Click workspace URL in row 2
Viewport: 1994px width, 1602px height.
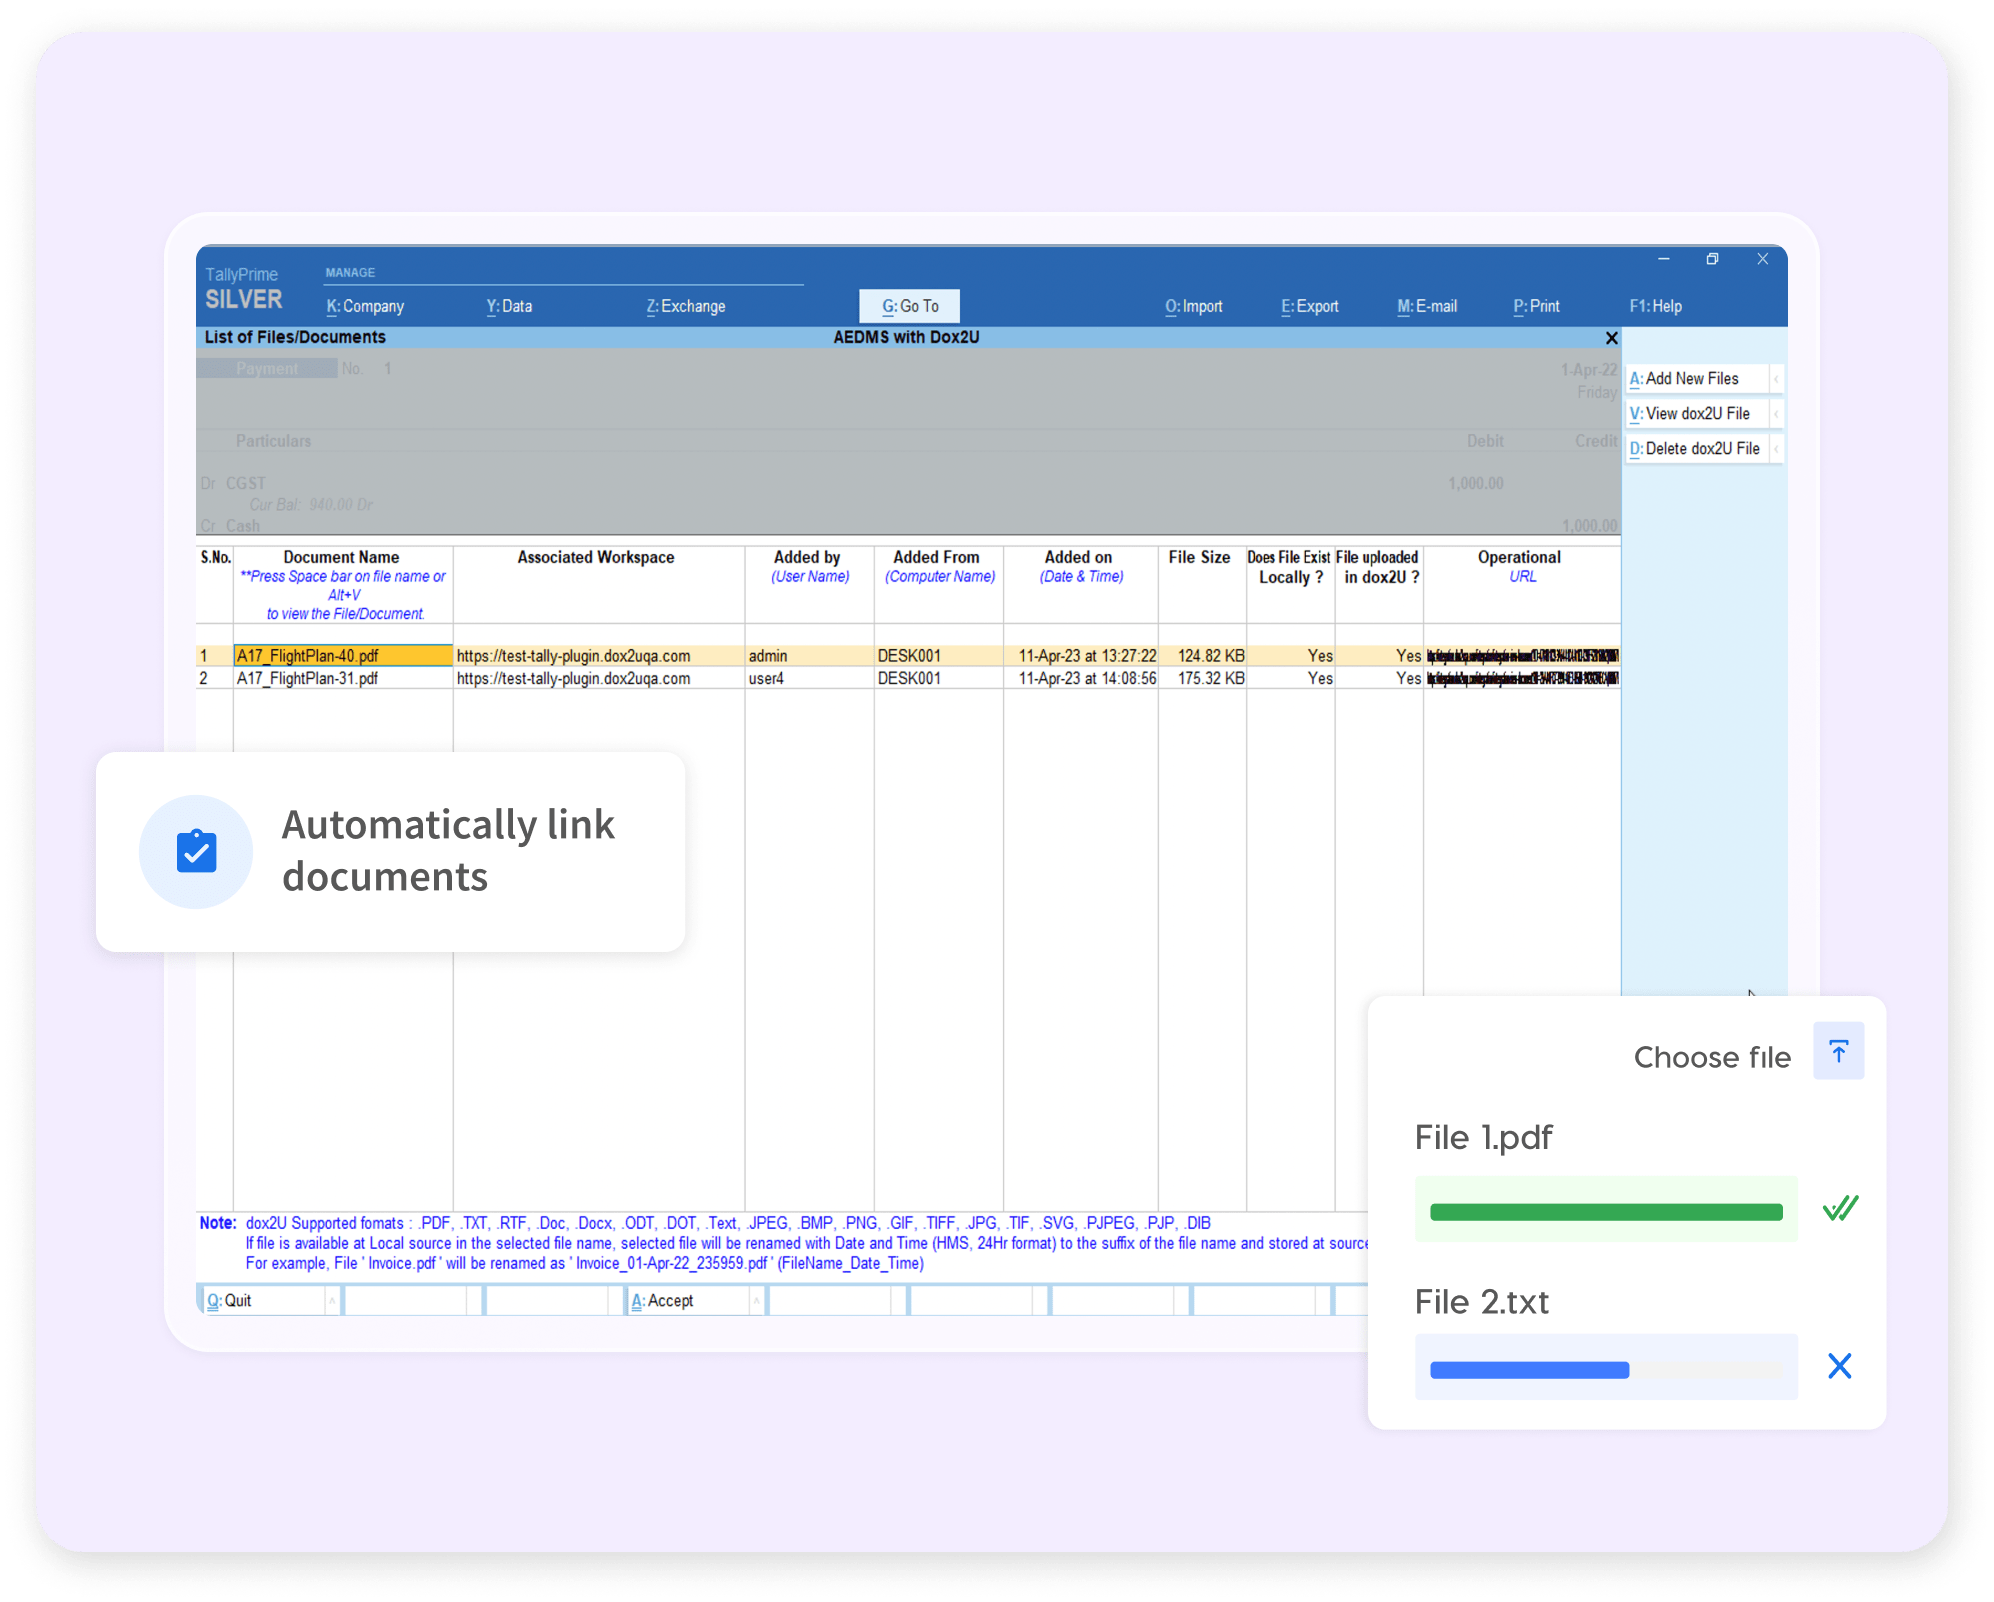(x=574, y=678)
